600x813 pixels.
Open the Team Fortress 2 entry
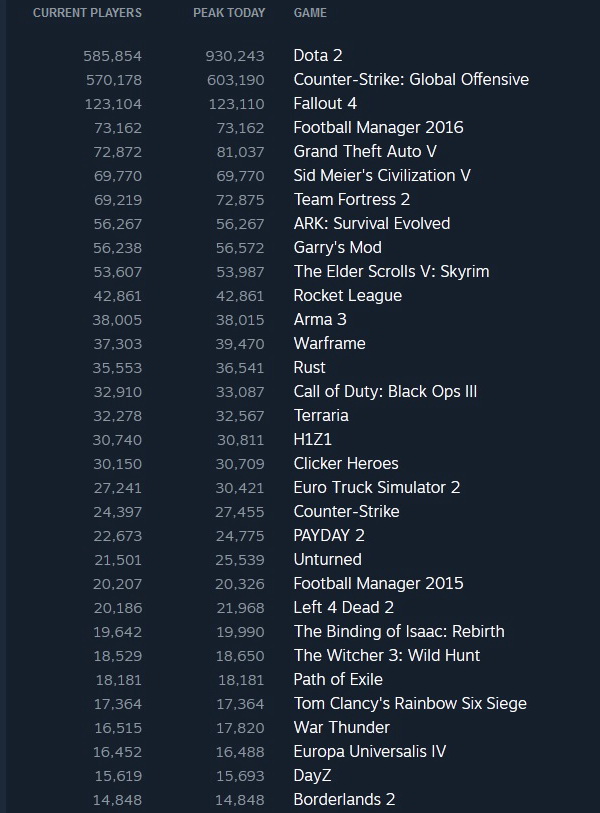(352, 199)
